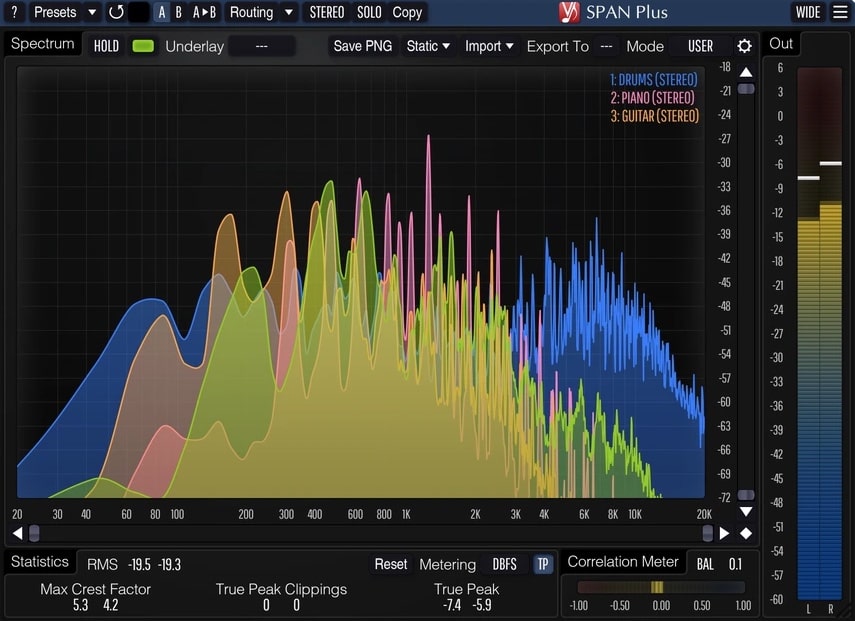Enable SOLO channel monitoring

click(x=369, y=13)
